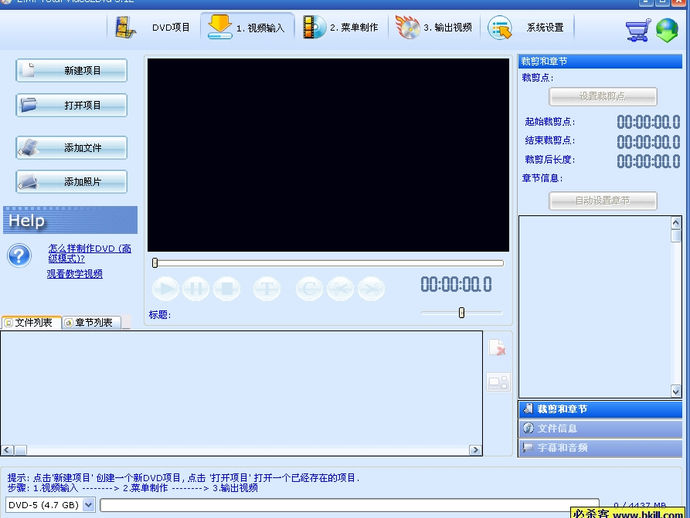Click the 结束裁剪点 time value
This screenshot has width=690, height=518.
648,141
